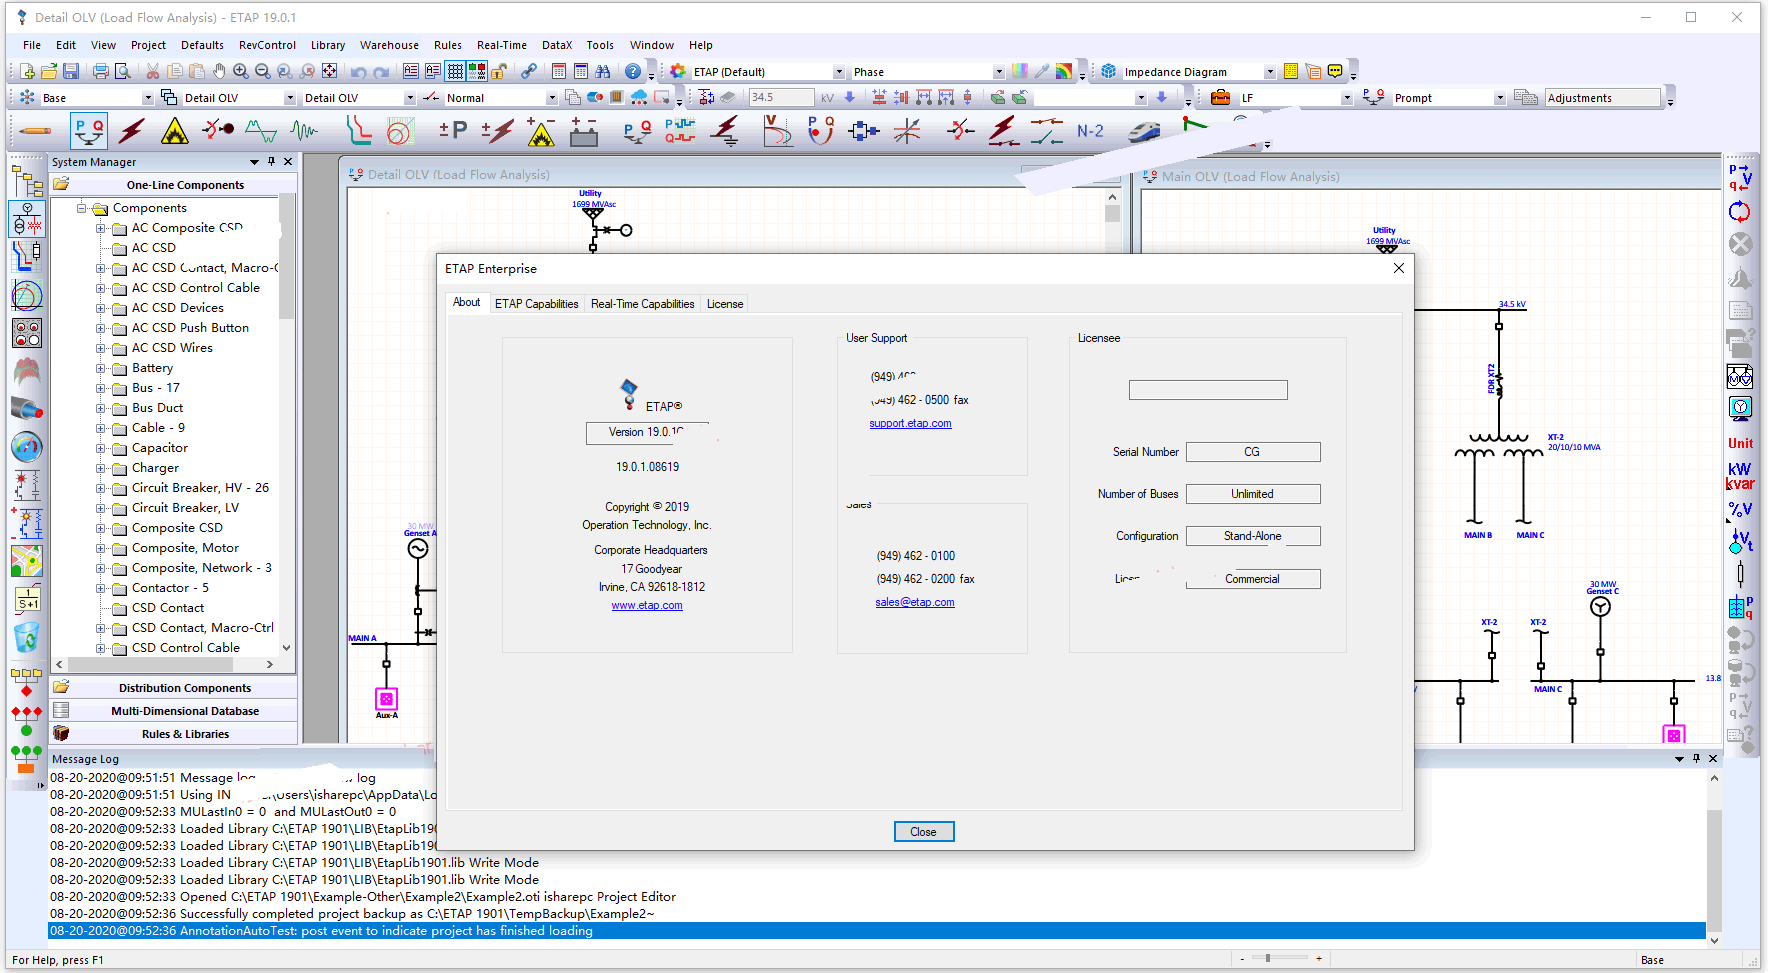Click the Save project icon
This screenshot has width=1768, height=973.
pos(71,71)
